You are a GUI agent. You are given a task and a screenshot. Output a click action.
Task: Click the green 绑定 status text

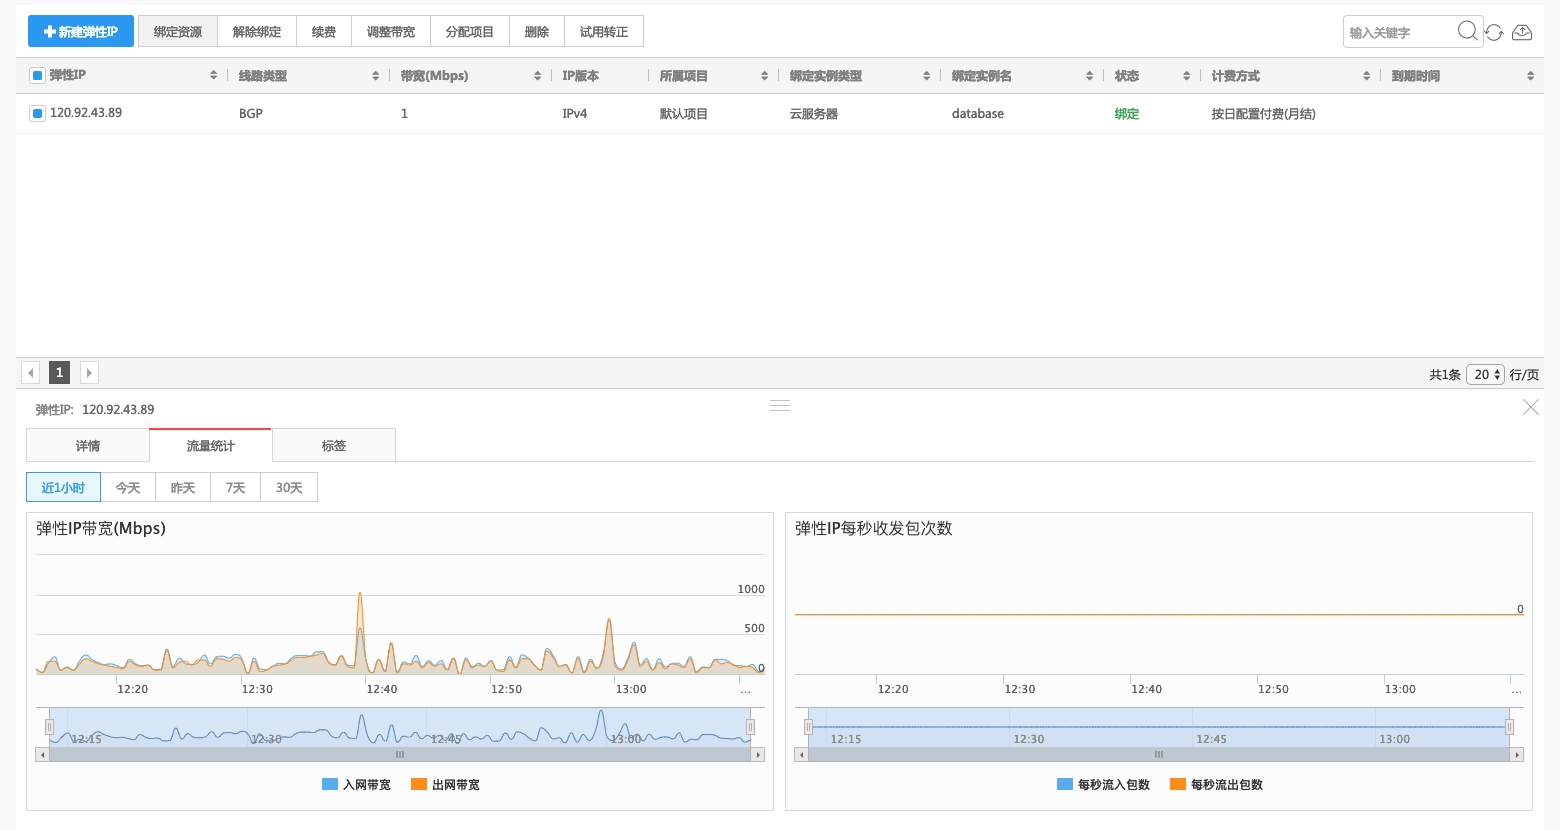tap(1127, 114)
